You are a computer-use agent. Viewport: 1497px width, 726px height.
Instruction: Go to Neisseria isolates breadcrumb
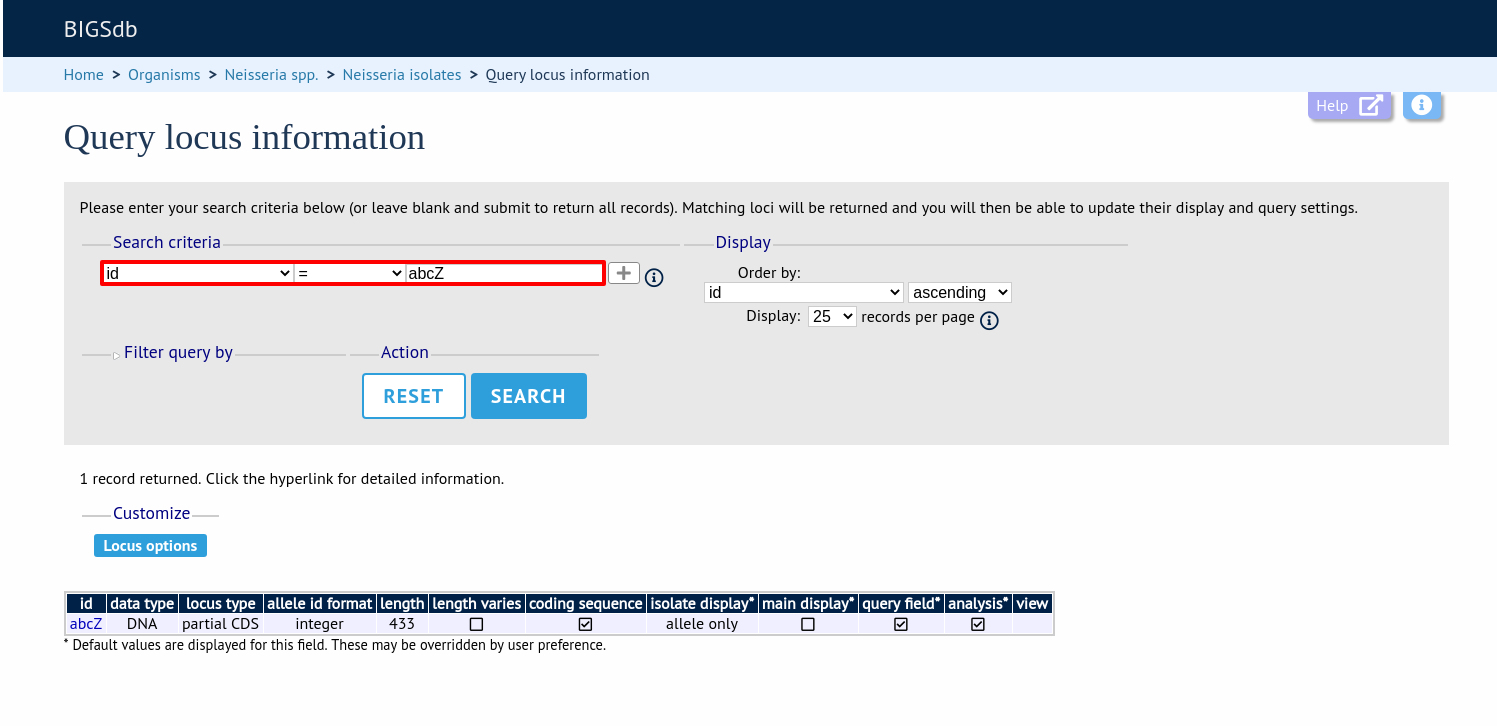[x=402, y=75]
